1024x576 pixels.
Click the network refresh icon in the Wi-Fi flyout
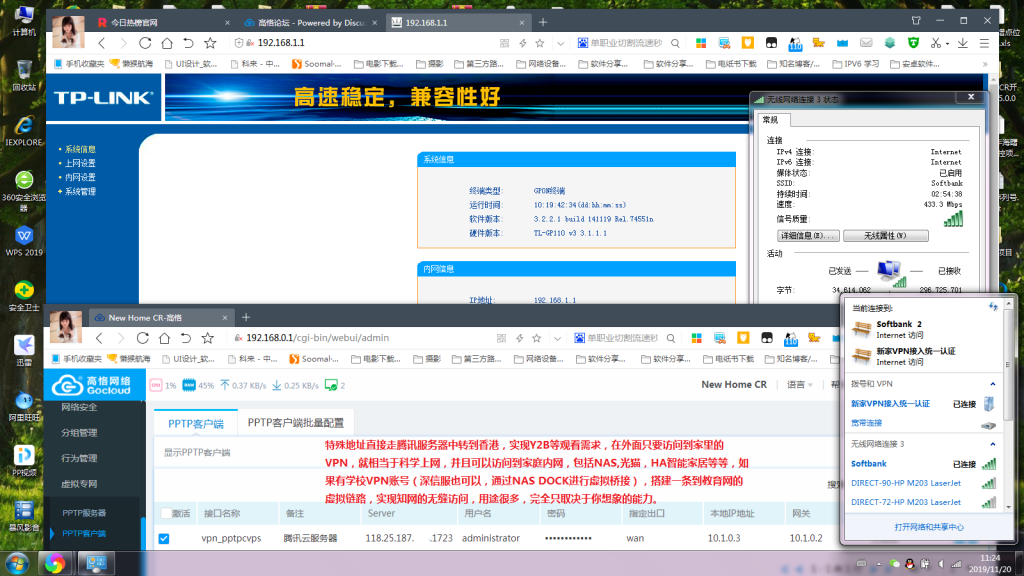(993, 307)
